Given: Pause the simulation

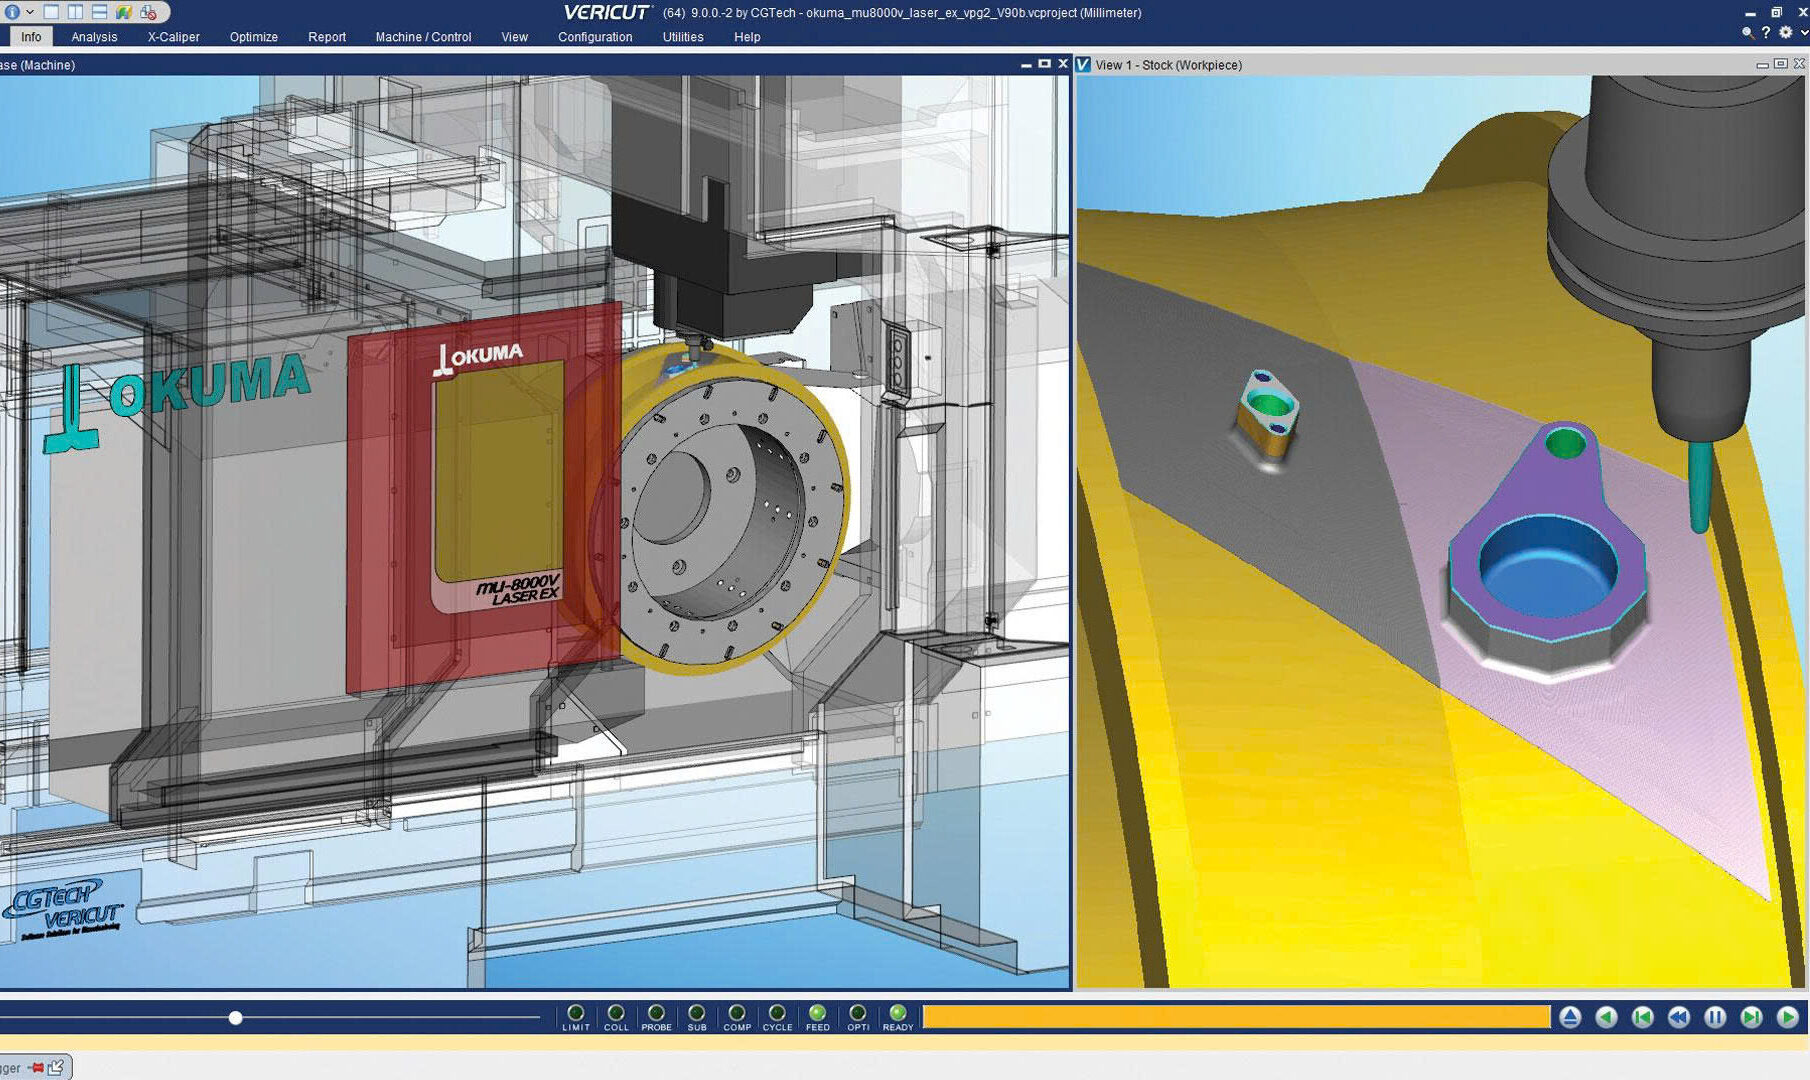Looking at the screenshot, I should click(1715, 1017).
